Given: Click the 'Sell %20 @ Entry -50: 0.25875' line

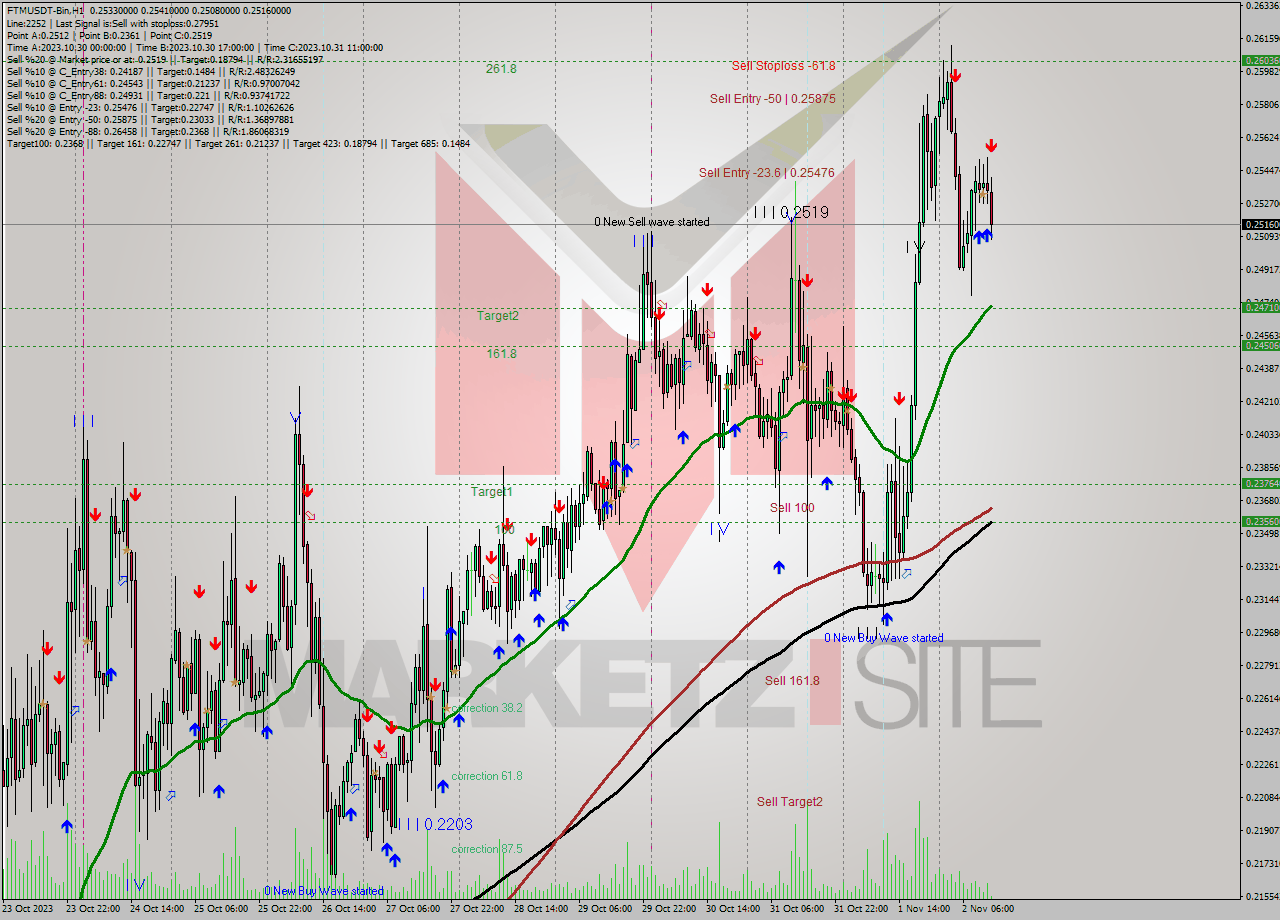Looking at the screenshot, I should (x=151, y=119).
